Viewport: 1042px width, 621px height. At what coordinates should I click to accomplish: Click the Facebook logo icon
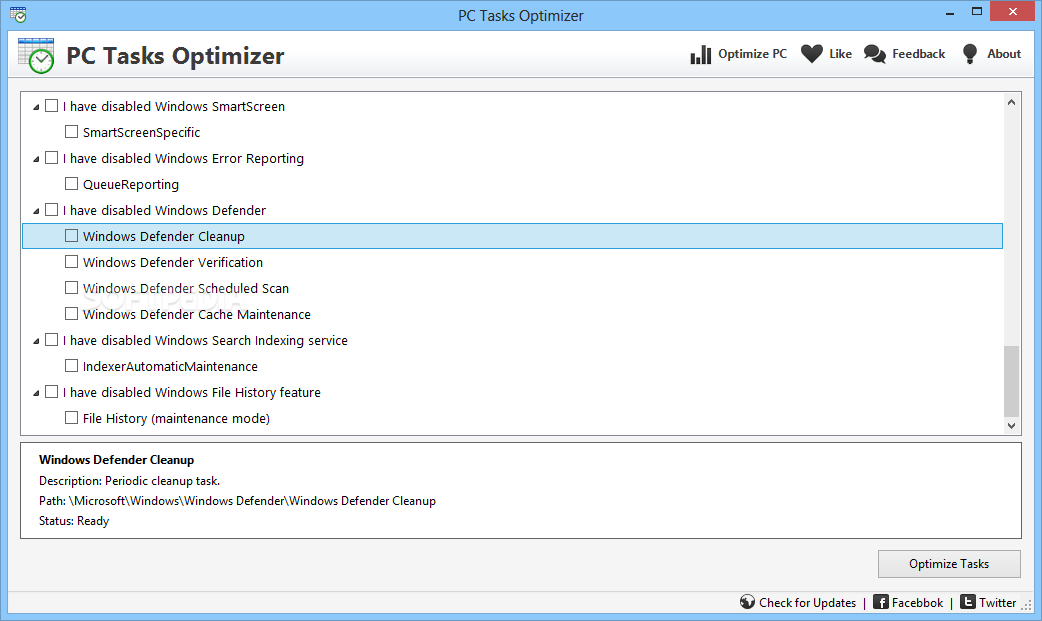tap(881, 602)
